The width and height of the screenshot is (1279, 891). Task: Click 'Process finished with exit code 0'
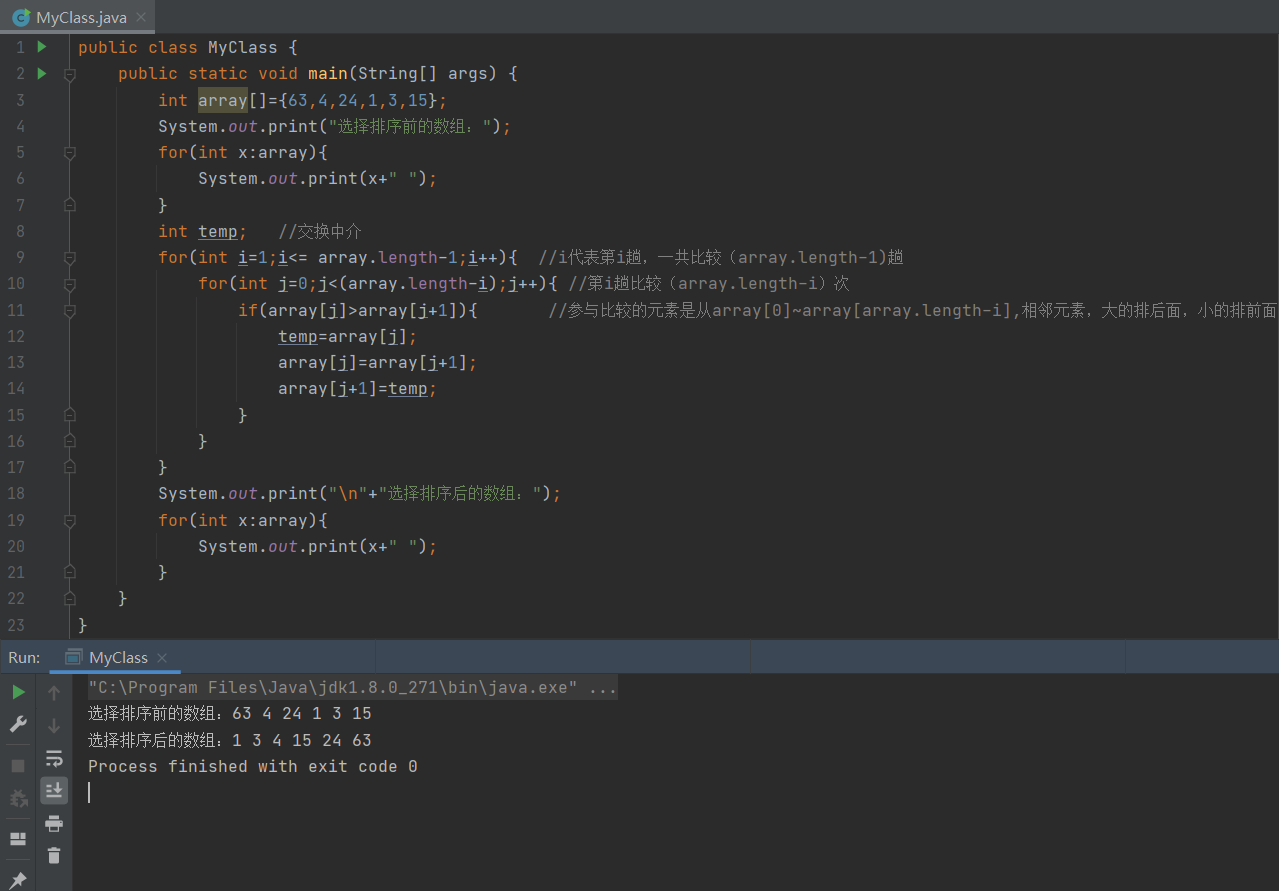tap(252, 766)
